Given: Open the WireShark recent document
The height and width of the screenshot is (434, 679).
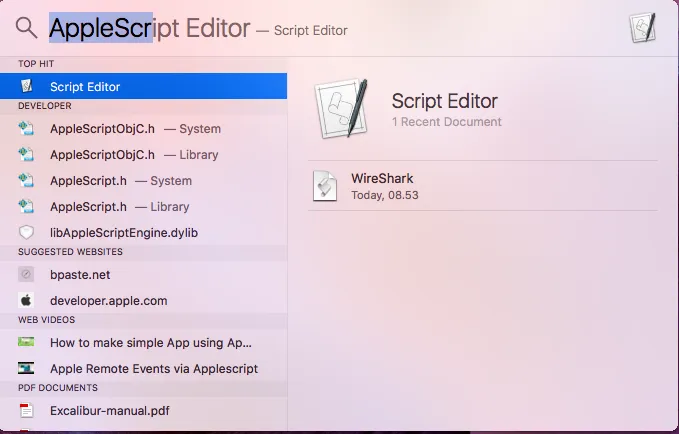Looking at the screenshot, I should coord(483,186).
